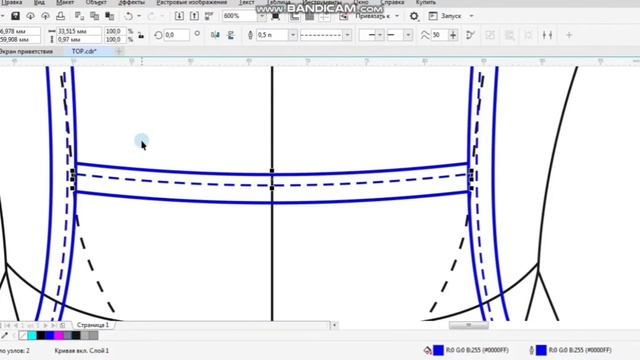
Task: Open the Справка menu
Action: pyautogui.click(x=392, y=2)
